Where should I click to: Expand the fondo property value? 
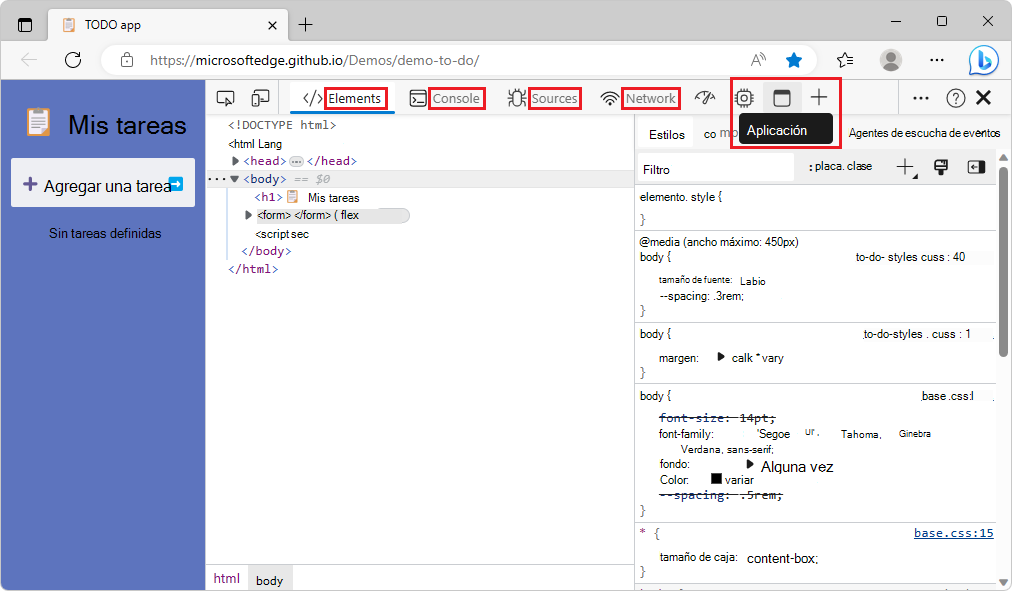tap(750, 464)
